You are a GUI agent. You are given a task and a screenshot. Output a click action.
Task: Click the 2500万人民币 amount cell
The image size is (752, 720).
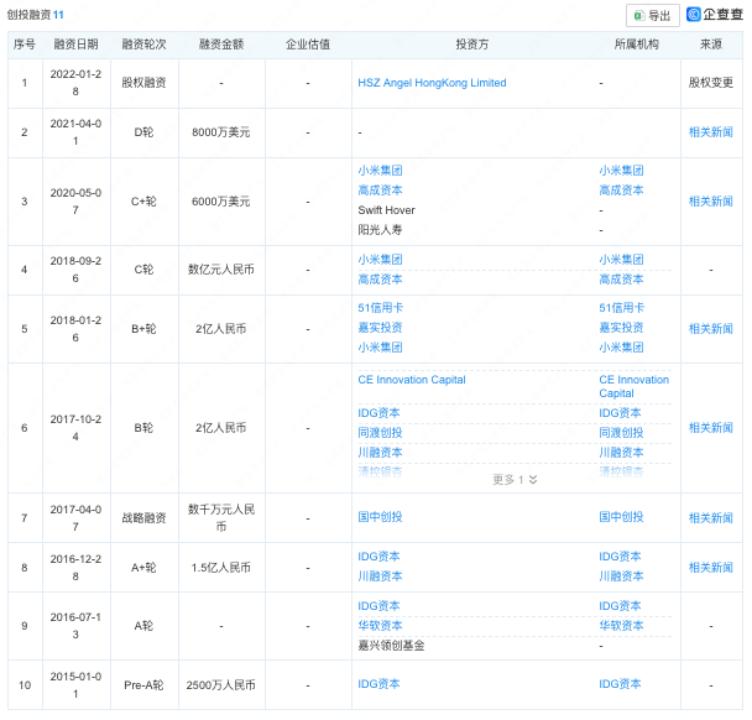pyautogui.click(x=221, y=685)
